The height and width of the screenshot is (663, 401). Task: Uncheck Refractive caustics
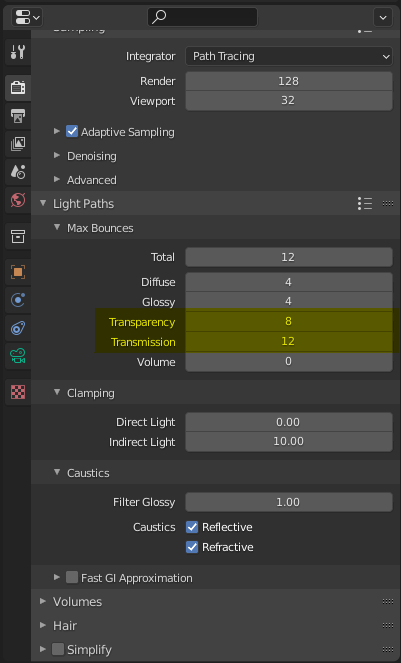(192, 547)
